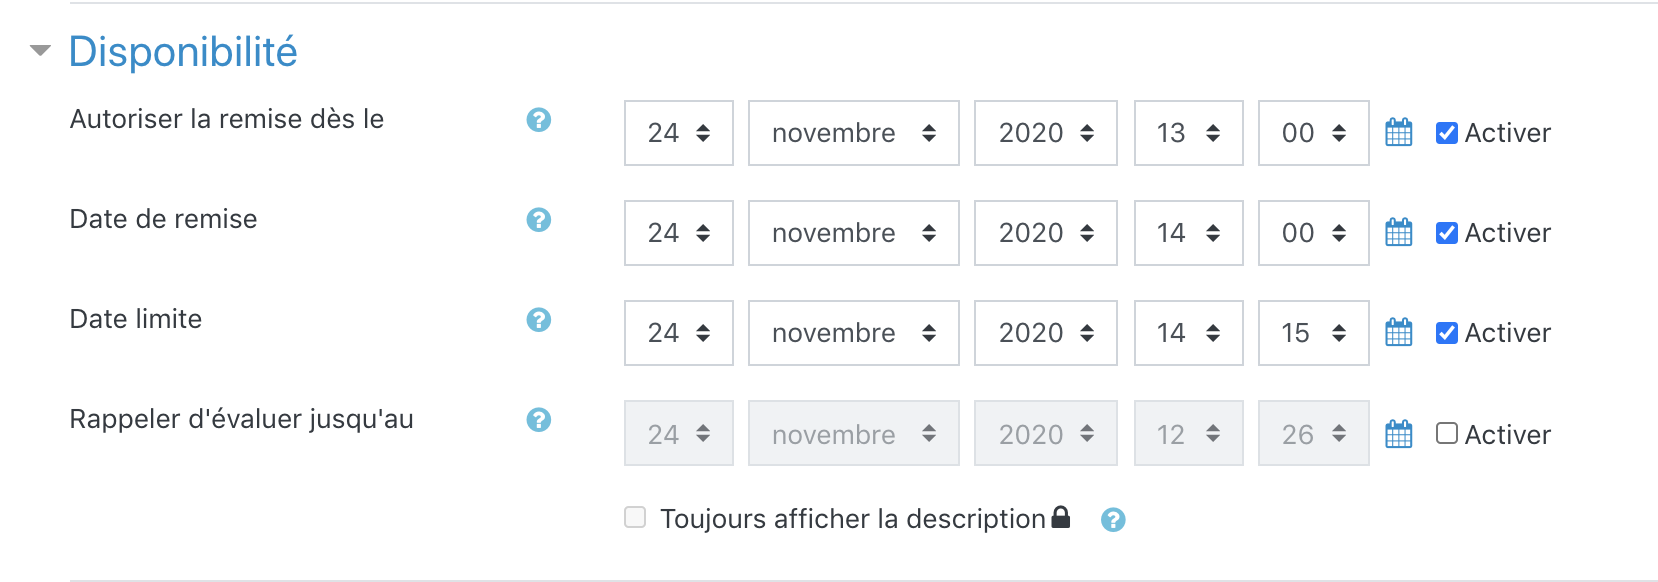The image size is (1658, 582).
Task: Open minute dropdown showing 15 for Date limite
Action: point(1313,333)
